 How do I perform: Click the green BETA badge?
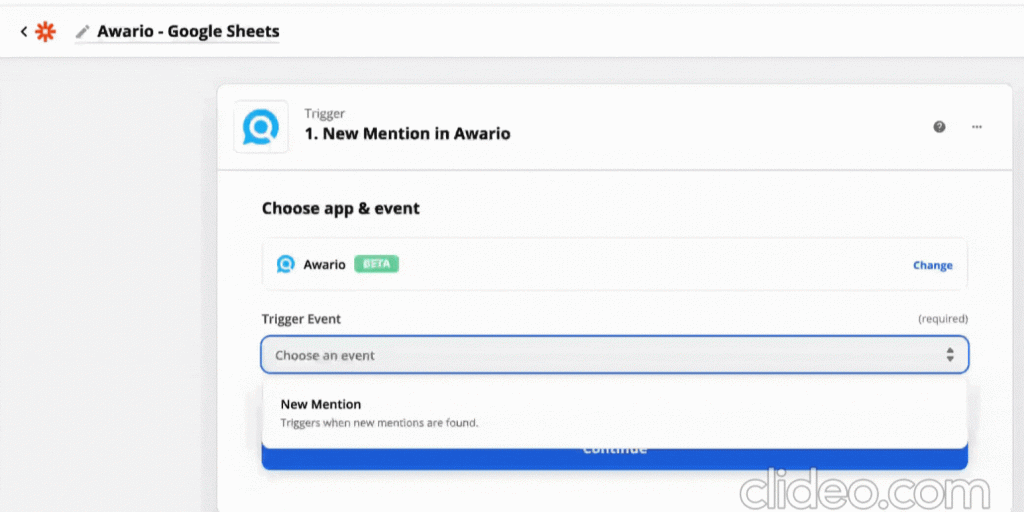(376, 264)
